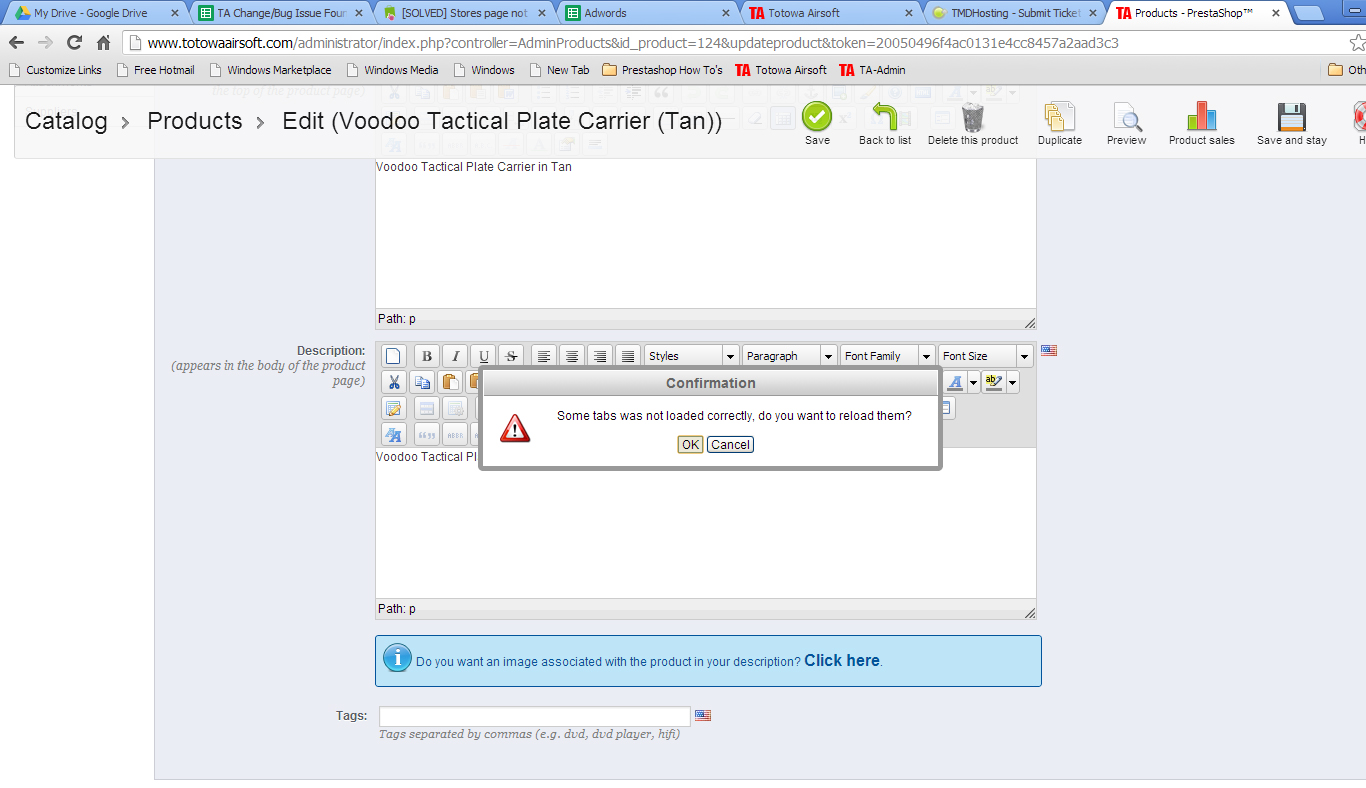The width and height of the screenshot is (1366, 788).
Task: Click the Paste clipboard icon
Action: [450, 382]
